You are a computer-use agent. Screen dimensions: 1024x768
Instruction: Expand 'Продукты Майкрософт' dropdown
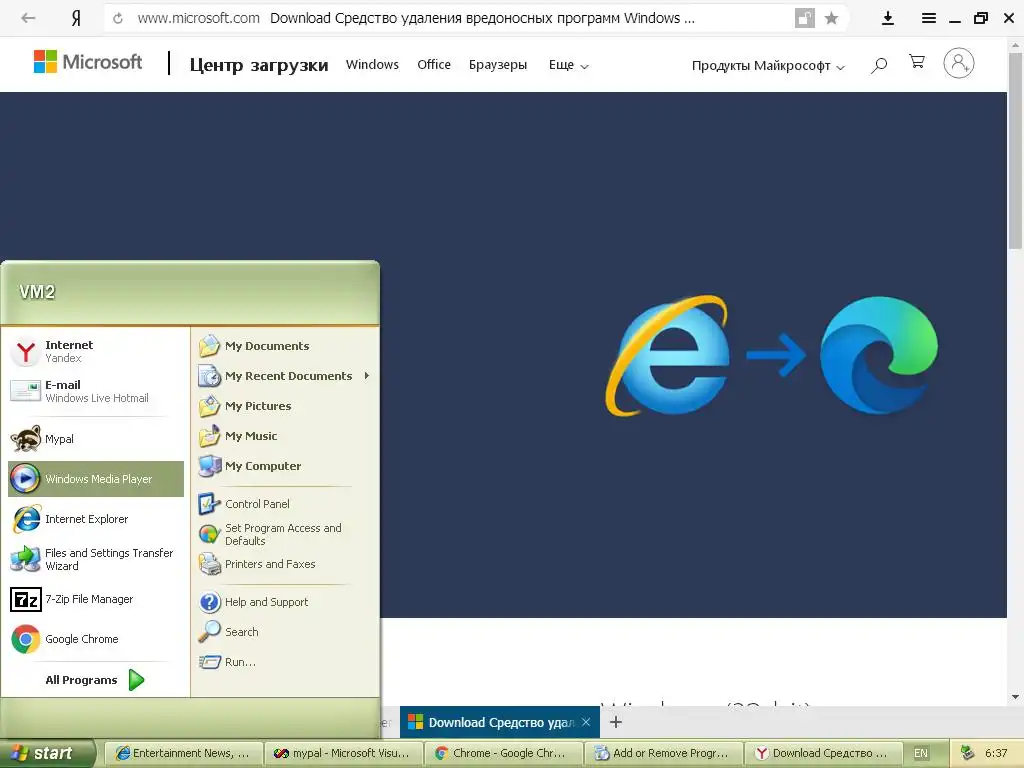[x=768, y=66]
